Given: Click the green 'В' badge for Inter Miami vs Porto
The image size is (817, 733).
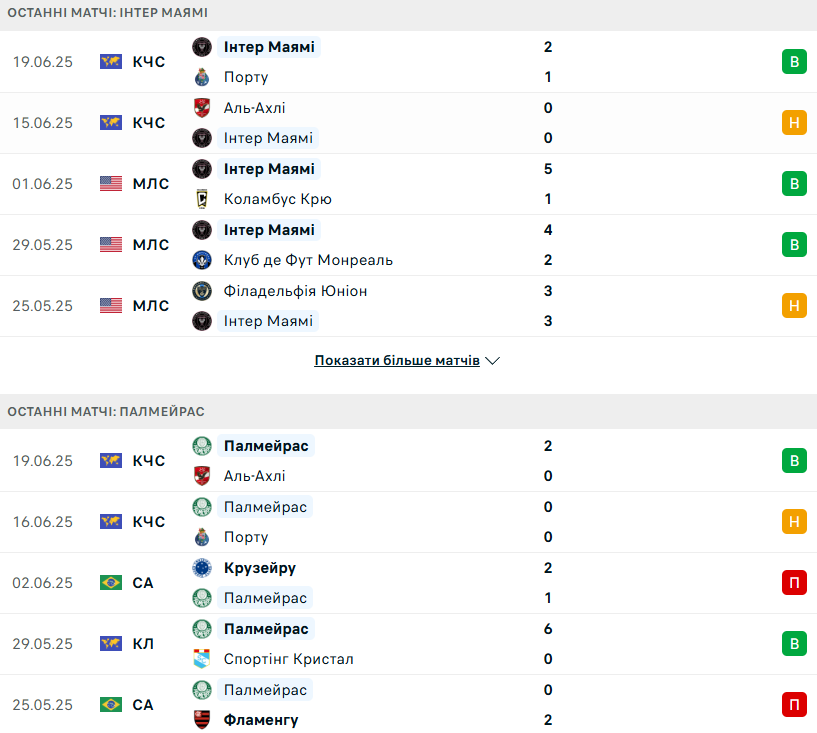Looking at the screenshot, I should click(794, 62).
